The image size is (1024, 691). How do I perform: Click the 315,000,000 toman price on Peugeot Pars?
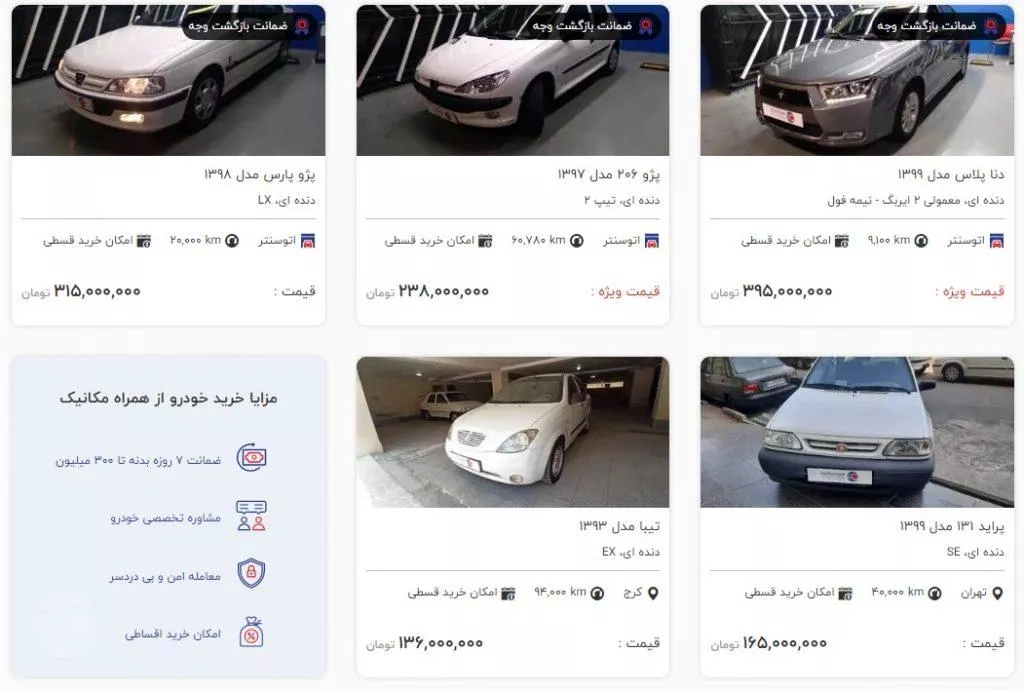pyautogui.click(x=97, y=291)
